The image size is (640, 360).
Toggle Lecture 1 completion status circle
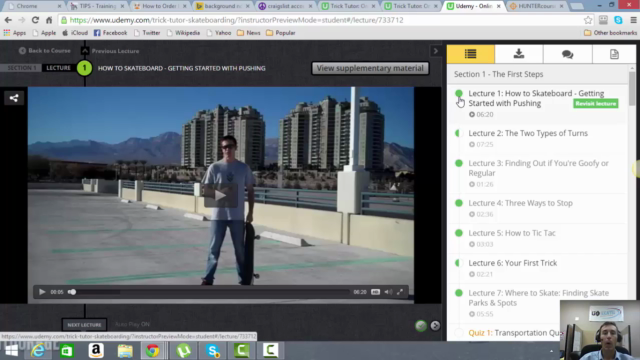click(x=459, y=93)
